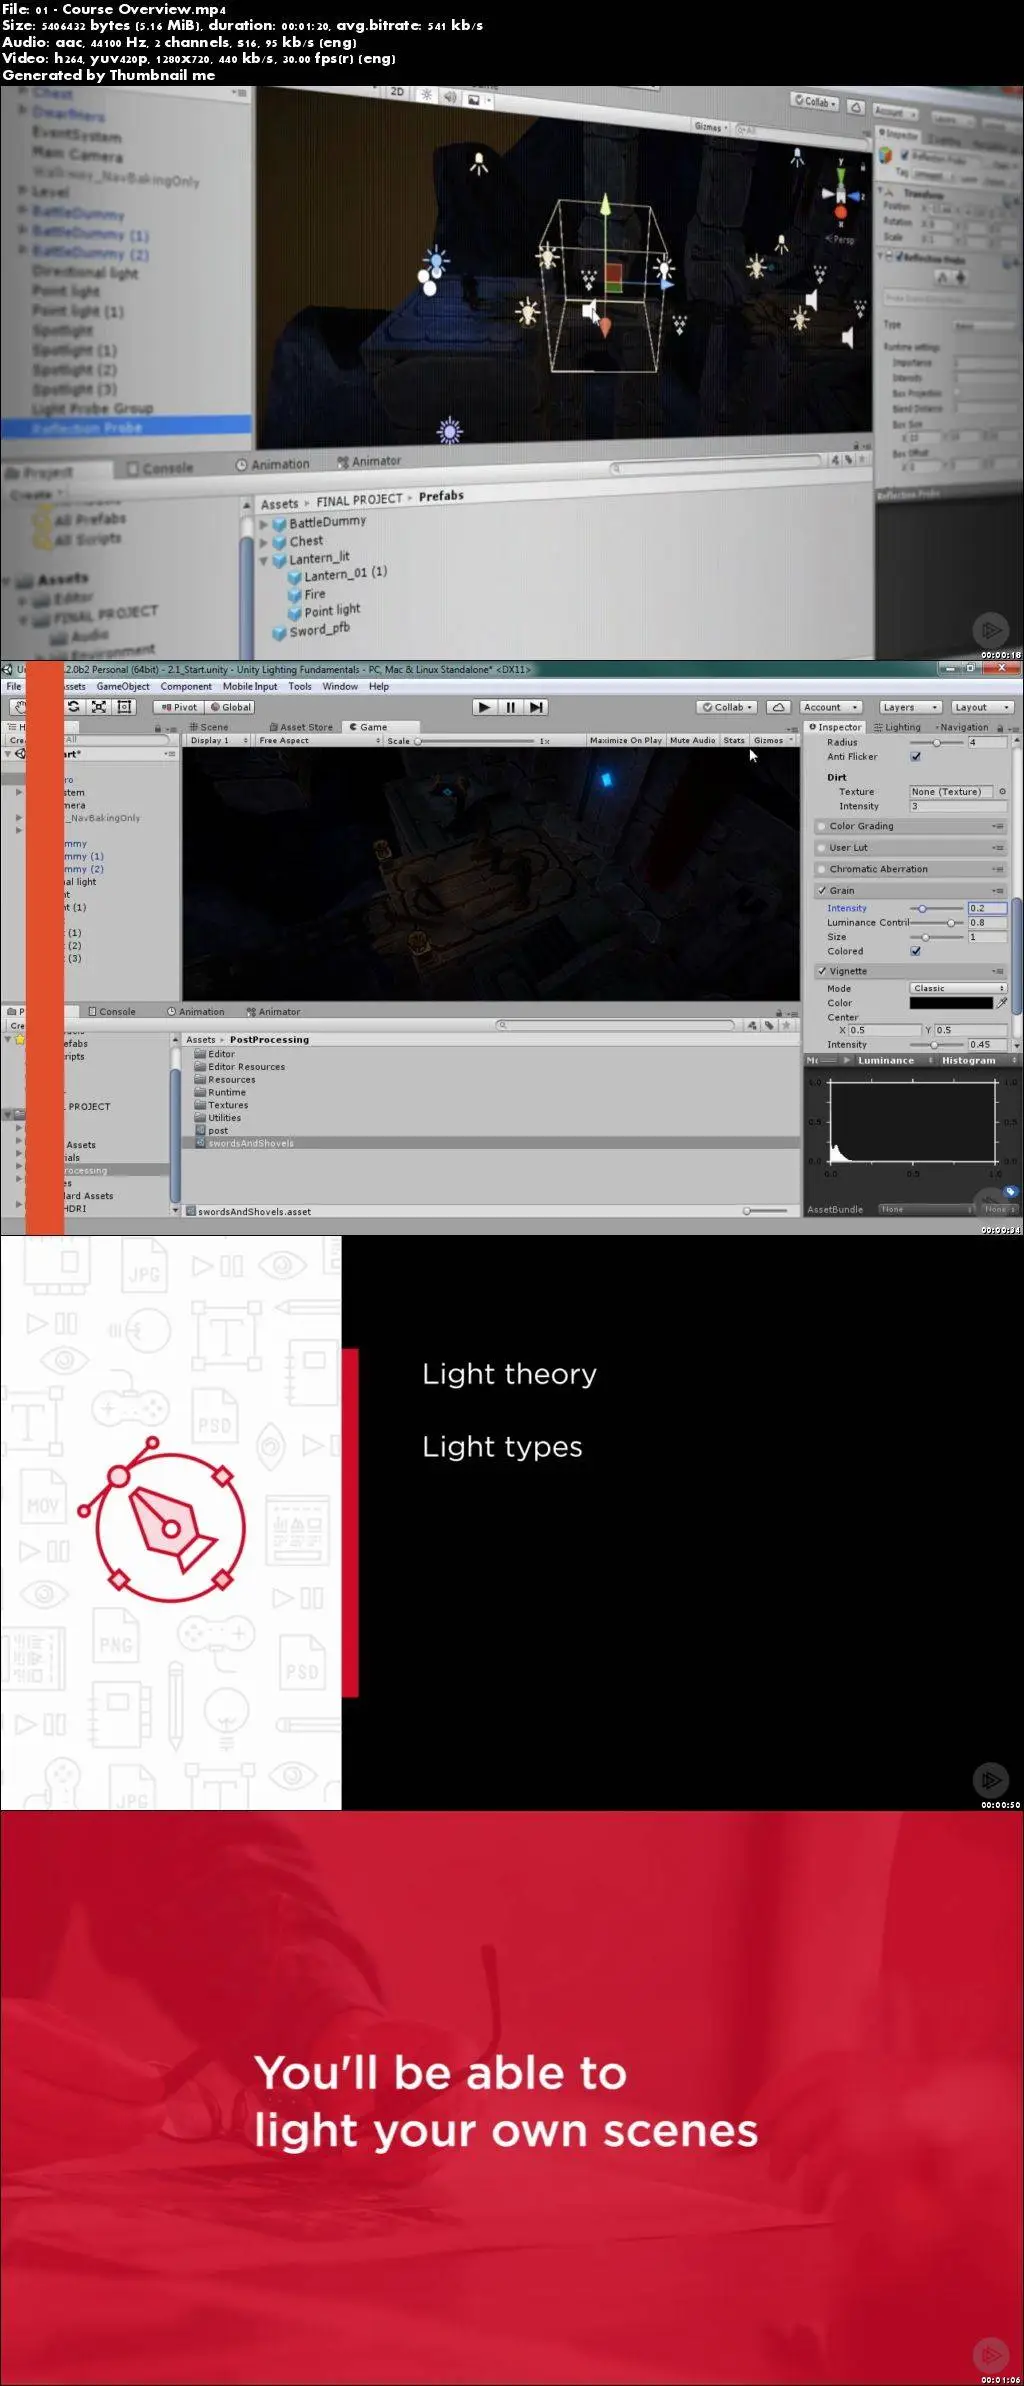Expand the Lantern_lit prefab arrow
The image size is (1024, 2386).
coord(264,561)
